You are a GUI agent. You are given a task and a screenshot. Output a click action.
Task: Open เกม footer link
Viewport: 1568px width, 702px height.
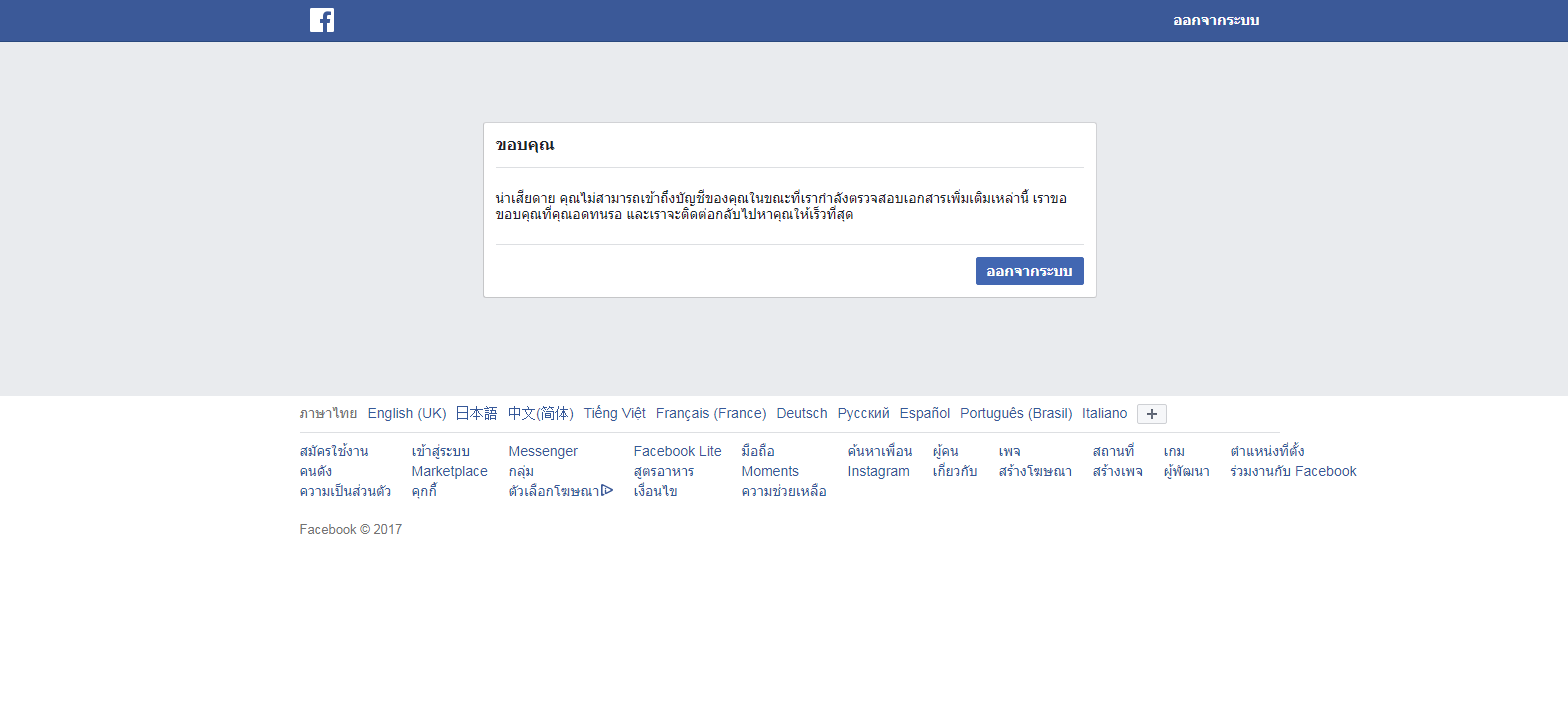[1174, 451]
